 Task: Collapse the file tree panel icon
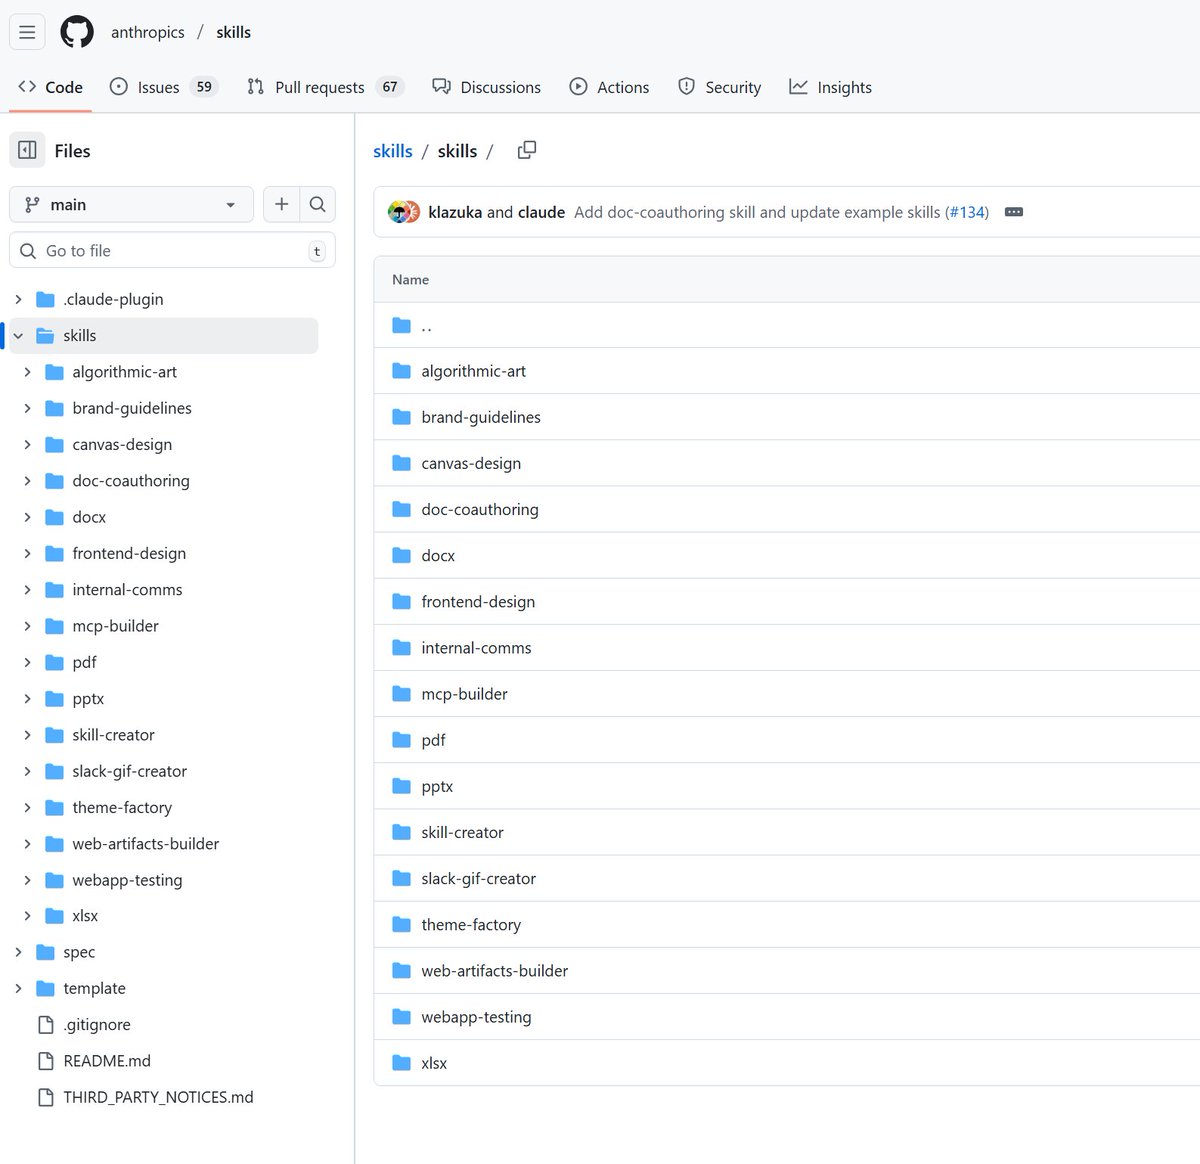tap(27, 150)
